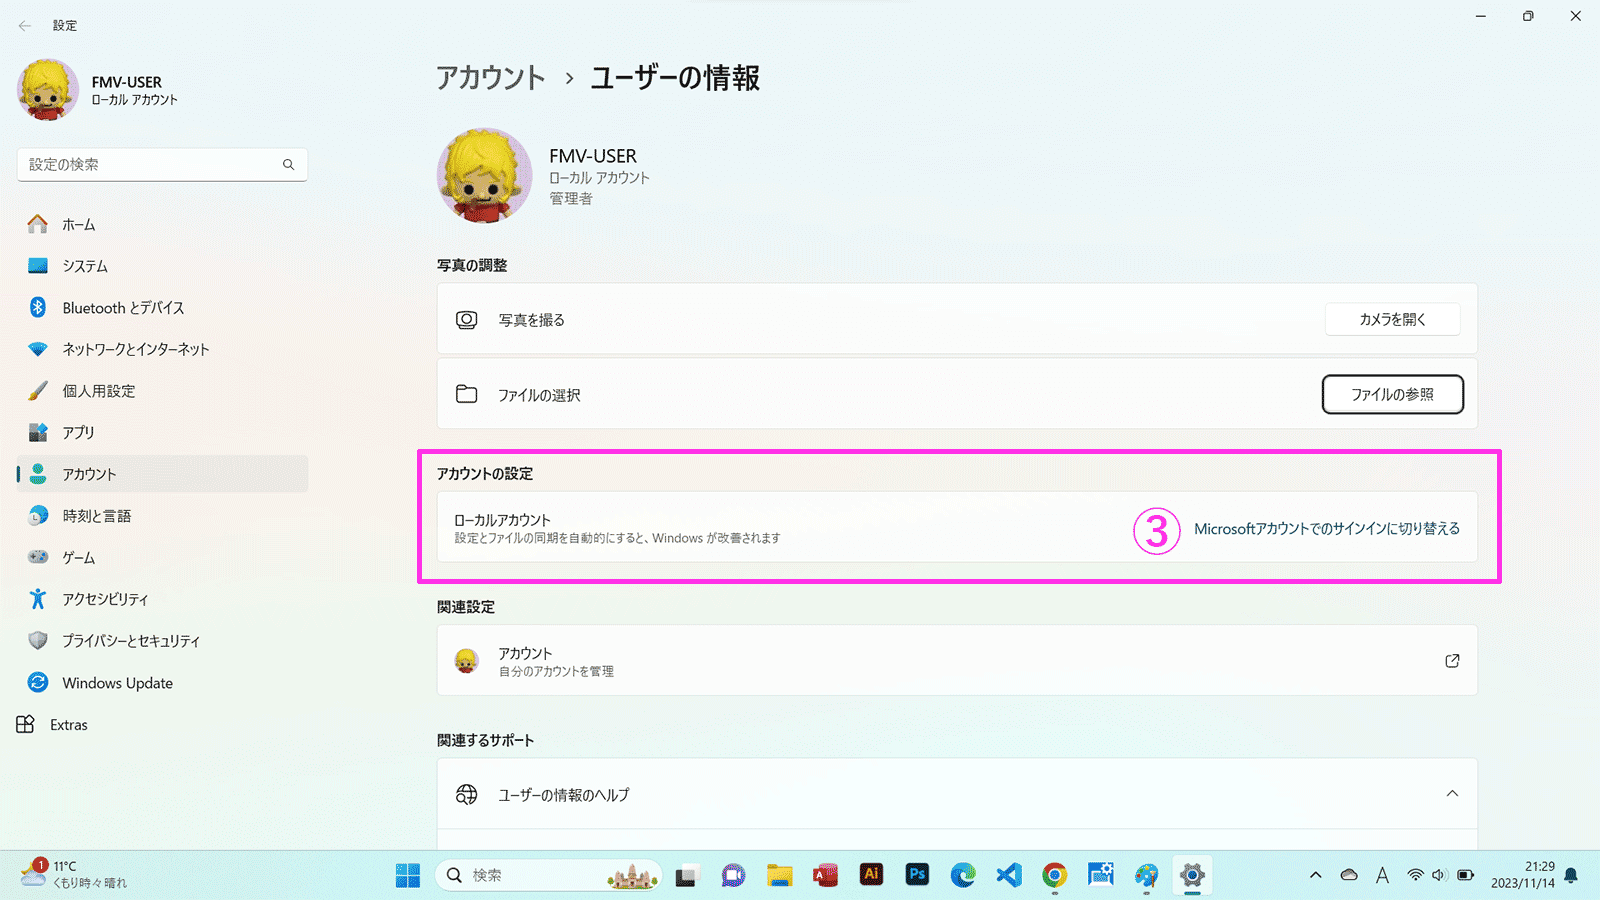Launch Adobe Illustrator from the taskbar
This screenshot has width=1600, height=900.
[x=871, y=875]
